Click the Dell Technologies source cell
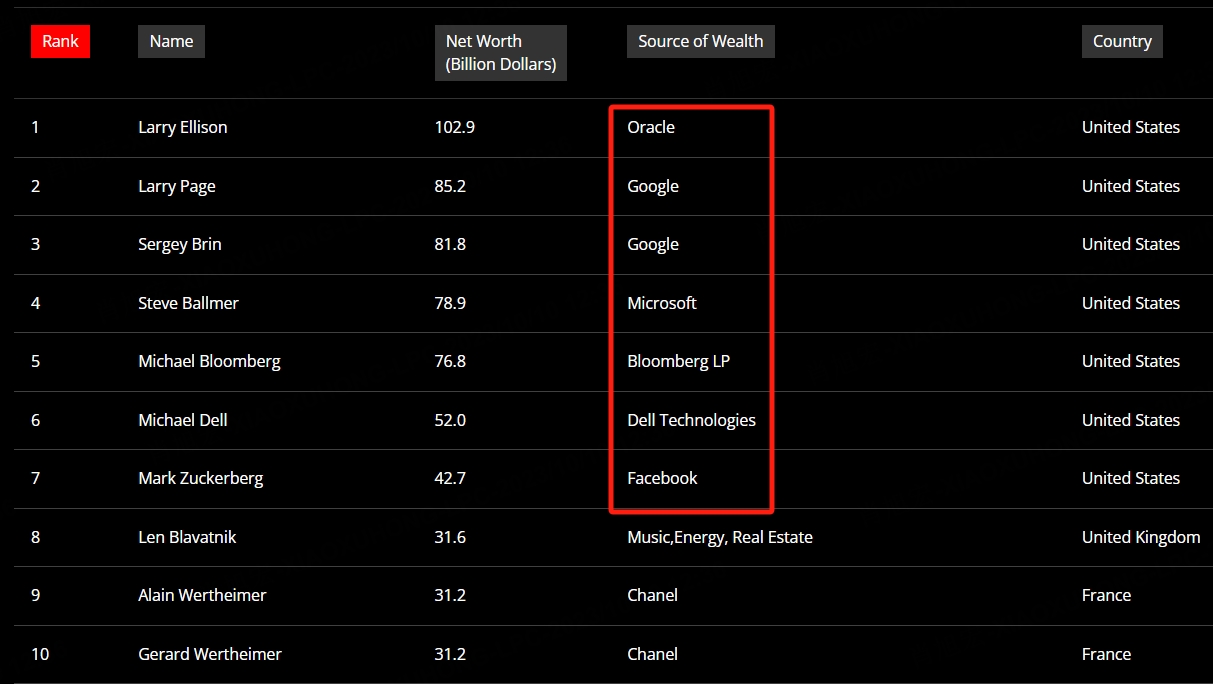This screenshot has height=684, width=1213. [x=692, y=420]
